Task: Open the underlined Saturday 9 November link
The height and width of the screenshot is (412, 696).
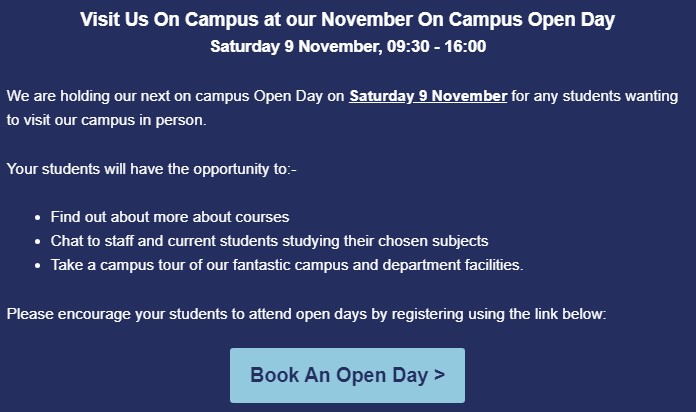Action: (x=428, y=96)
